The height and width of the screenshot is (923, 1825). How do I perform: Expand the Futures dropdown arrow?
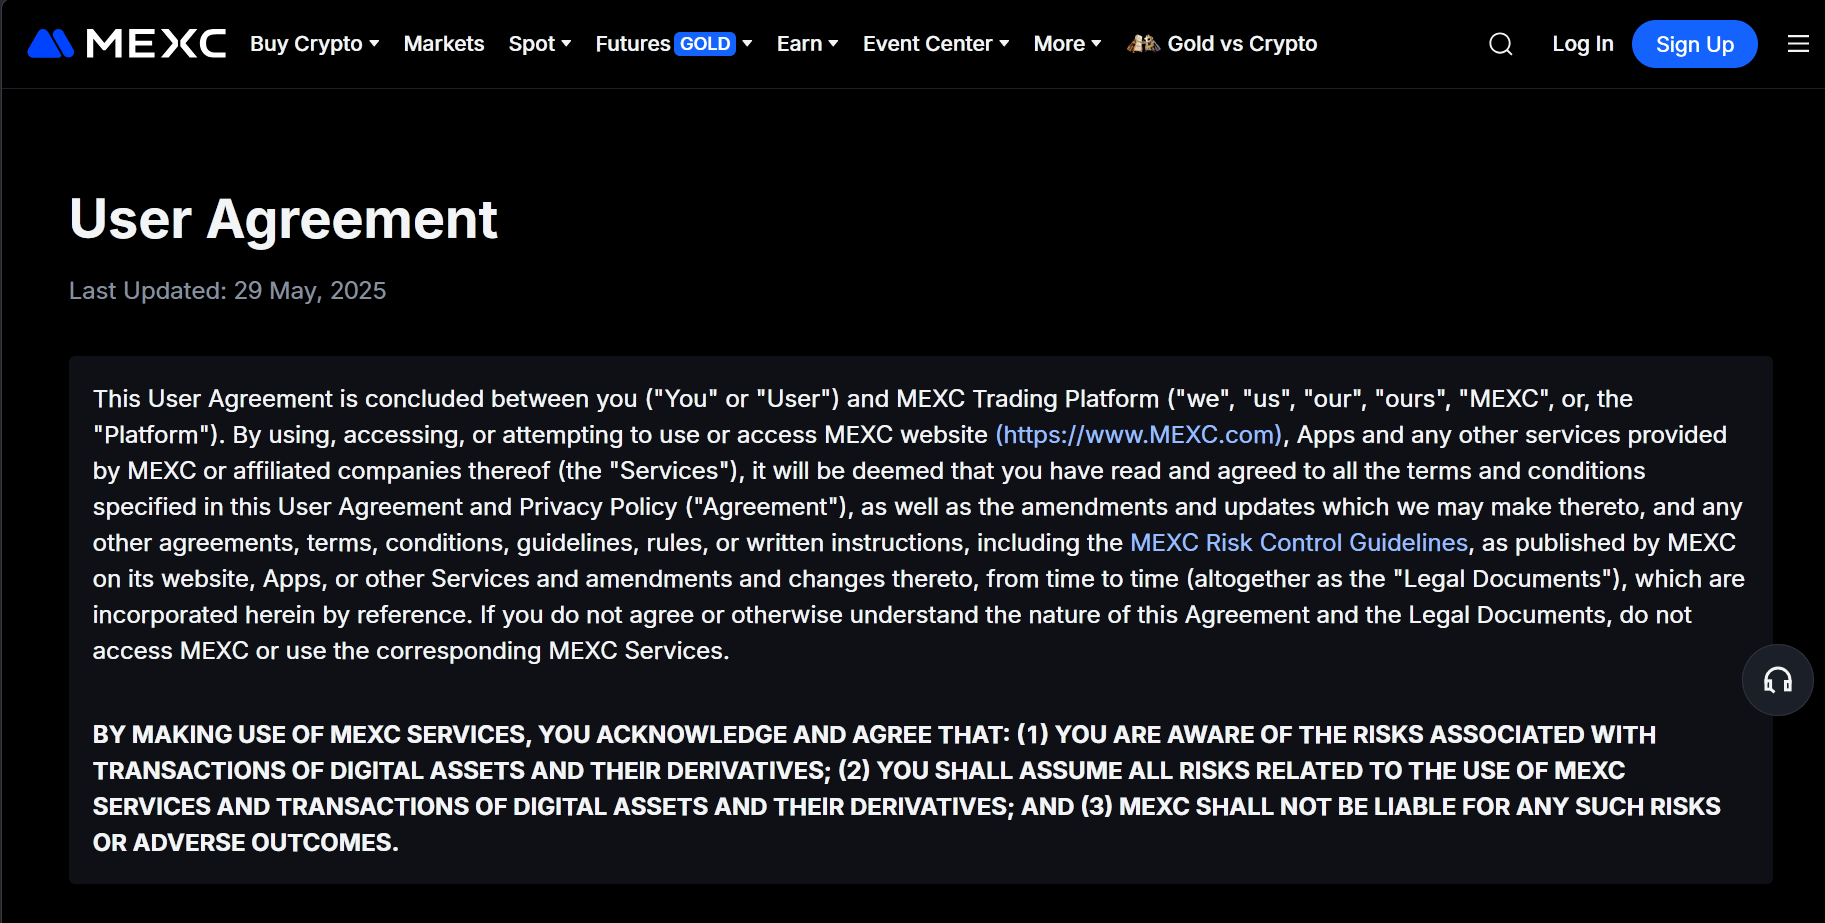coord(747,44)
